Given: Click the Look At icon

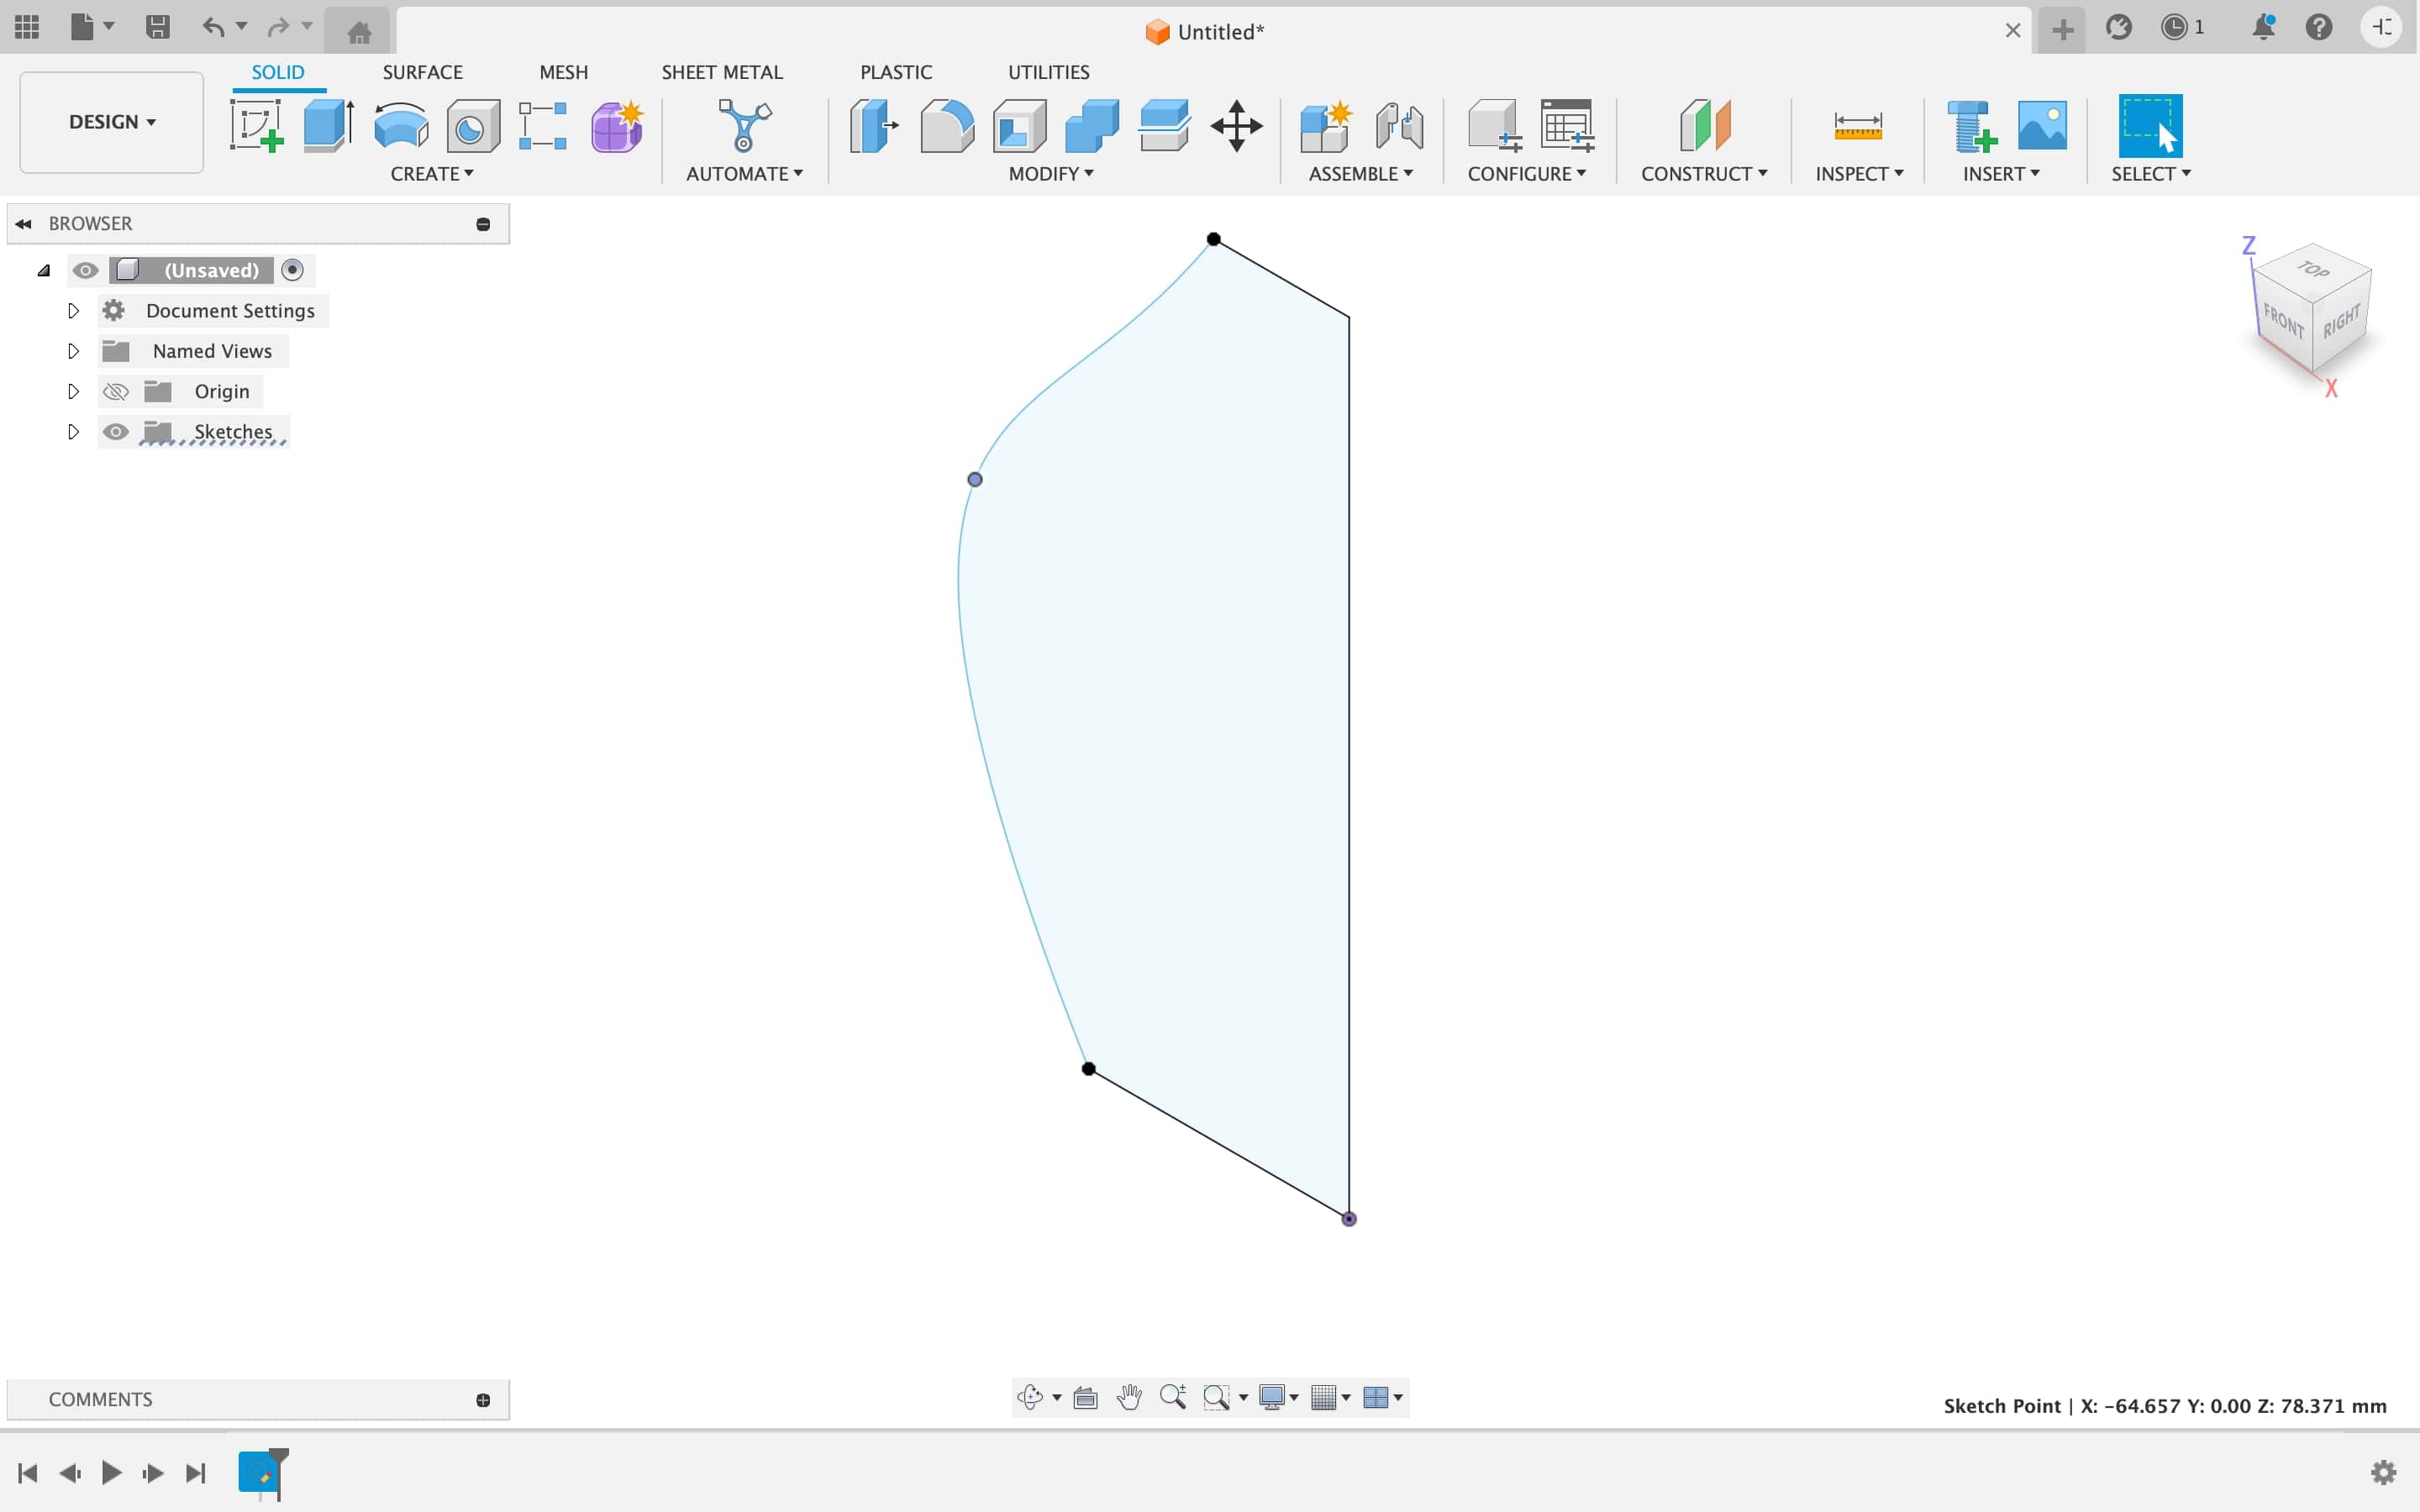Looking at the screenshot, I should tap(1085, 1397).
